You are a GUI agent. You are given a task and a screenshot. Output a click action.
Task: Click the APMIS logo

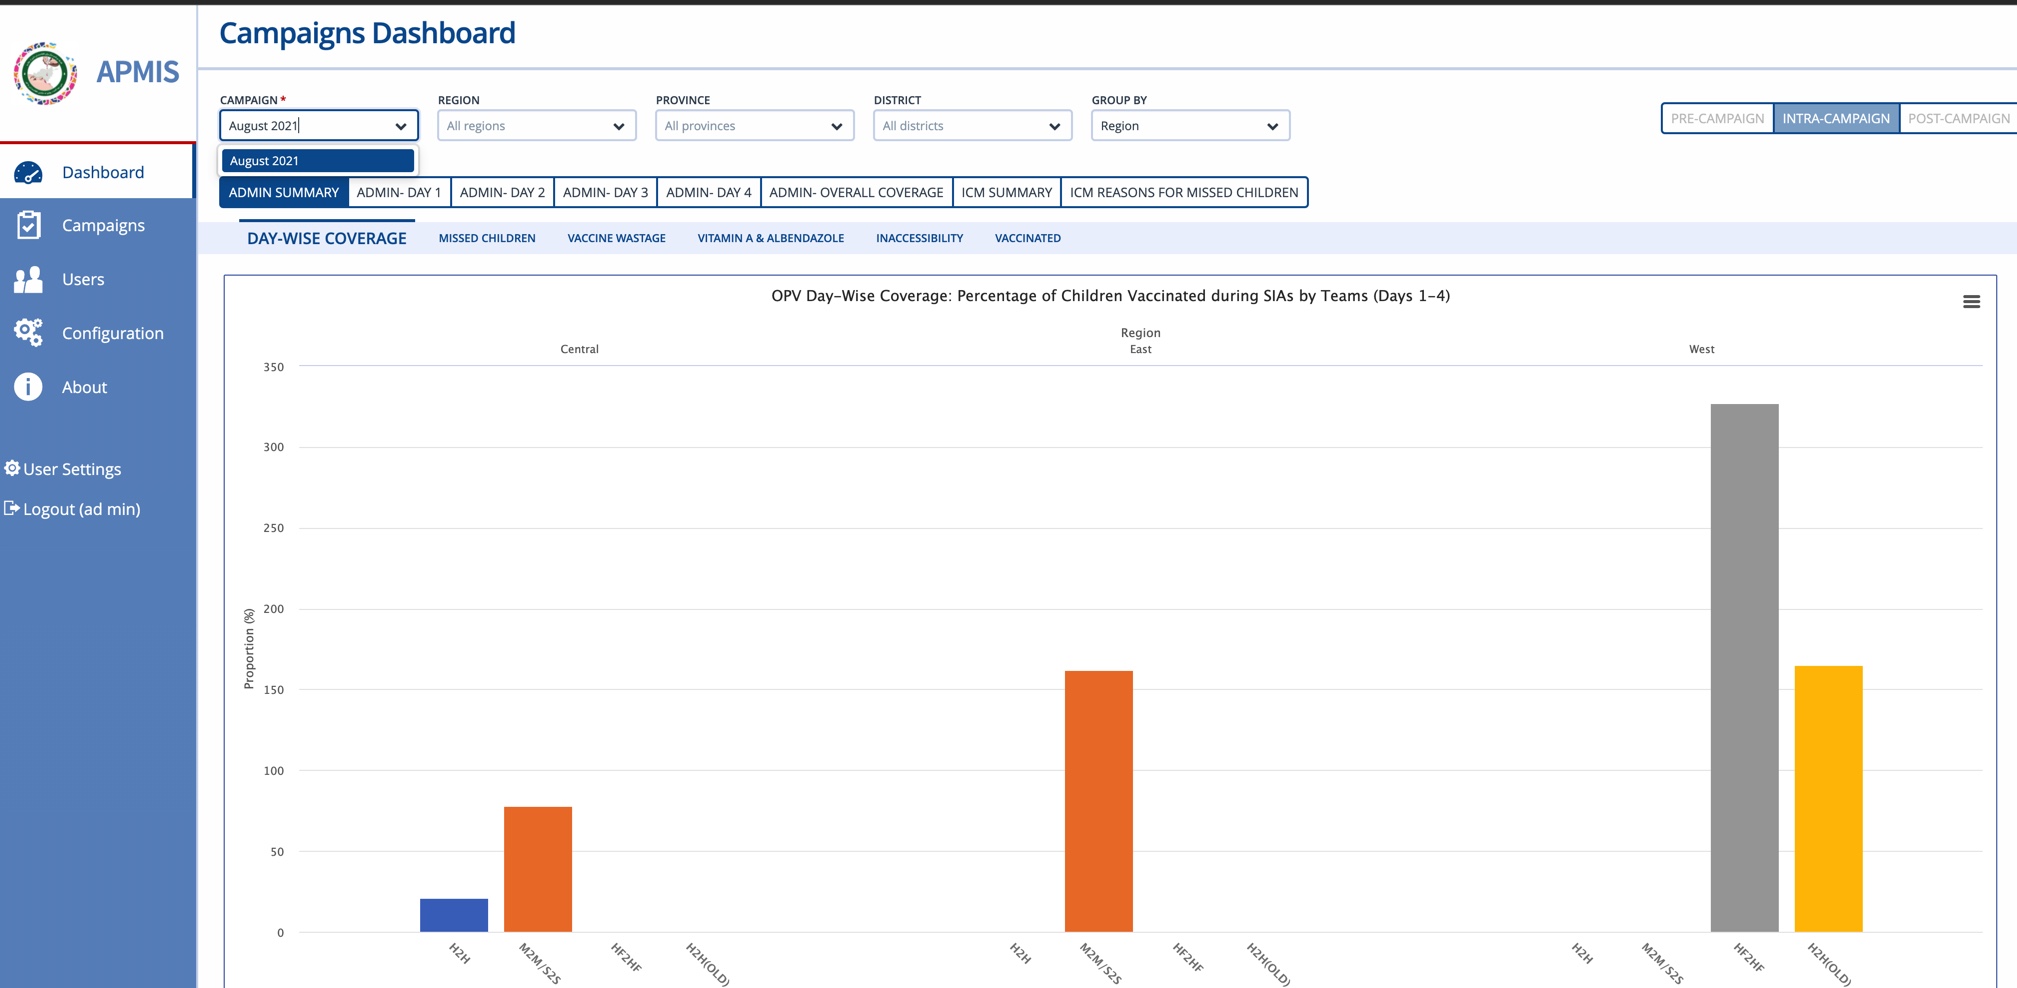click(45, 72)
